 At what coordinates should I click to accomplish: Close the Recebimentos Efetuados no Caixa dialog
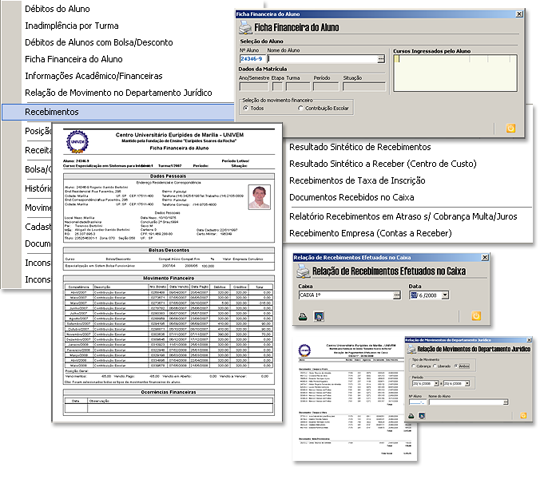(x=485, y=257)
